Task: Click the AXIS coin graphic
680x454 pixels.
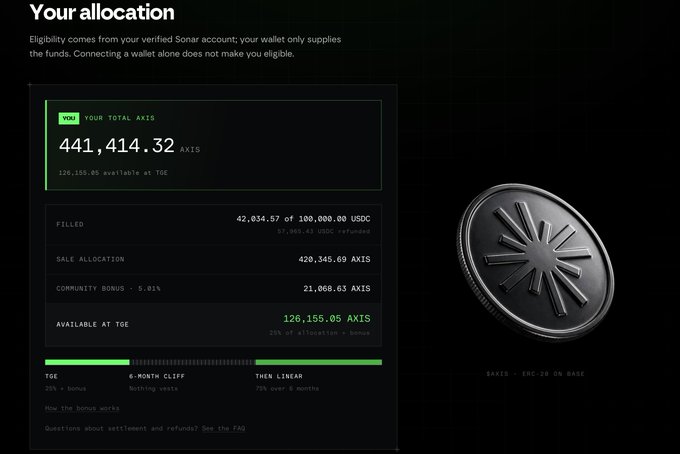Action: point(536,261)
